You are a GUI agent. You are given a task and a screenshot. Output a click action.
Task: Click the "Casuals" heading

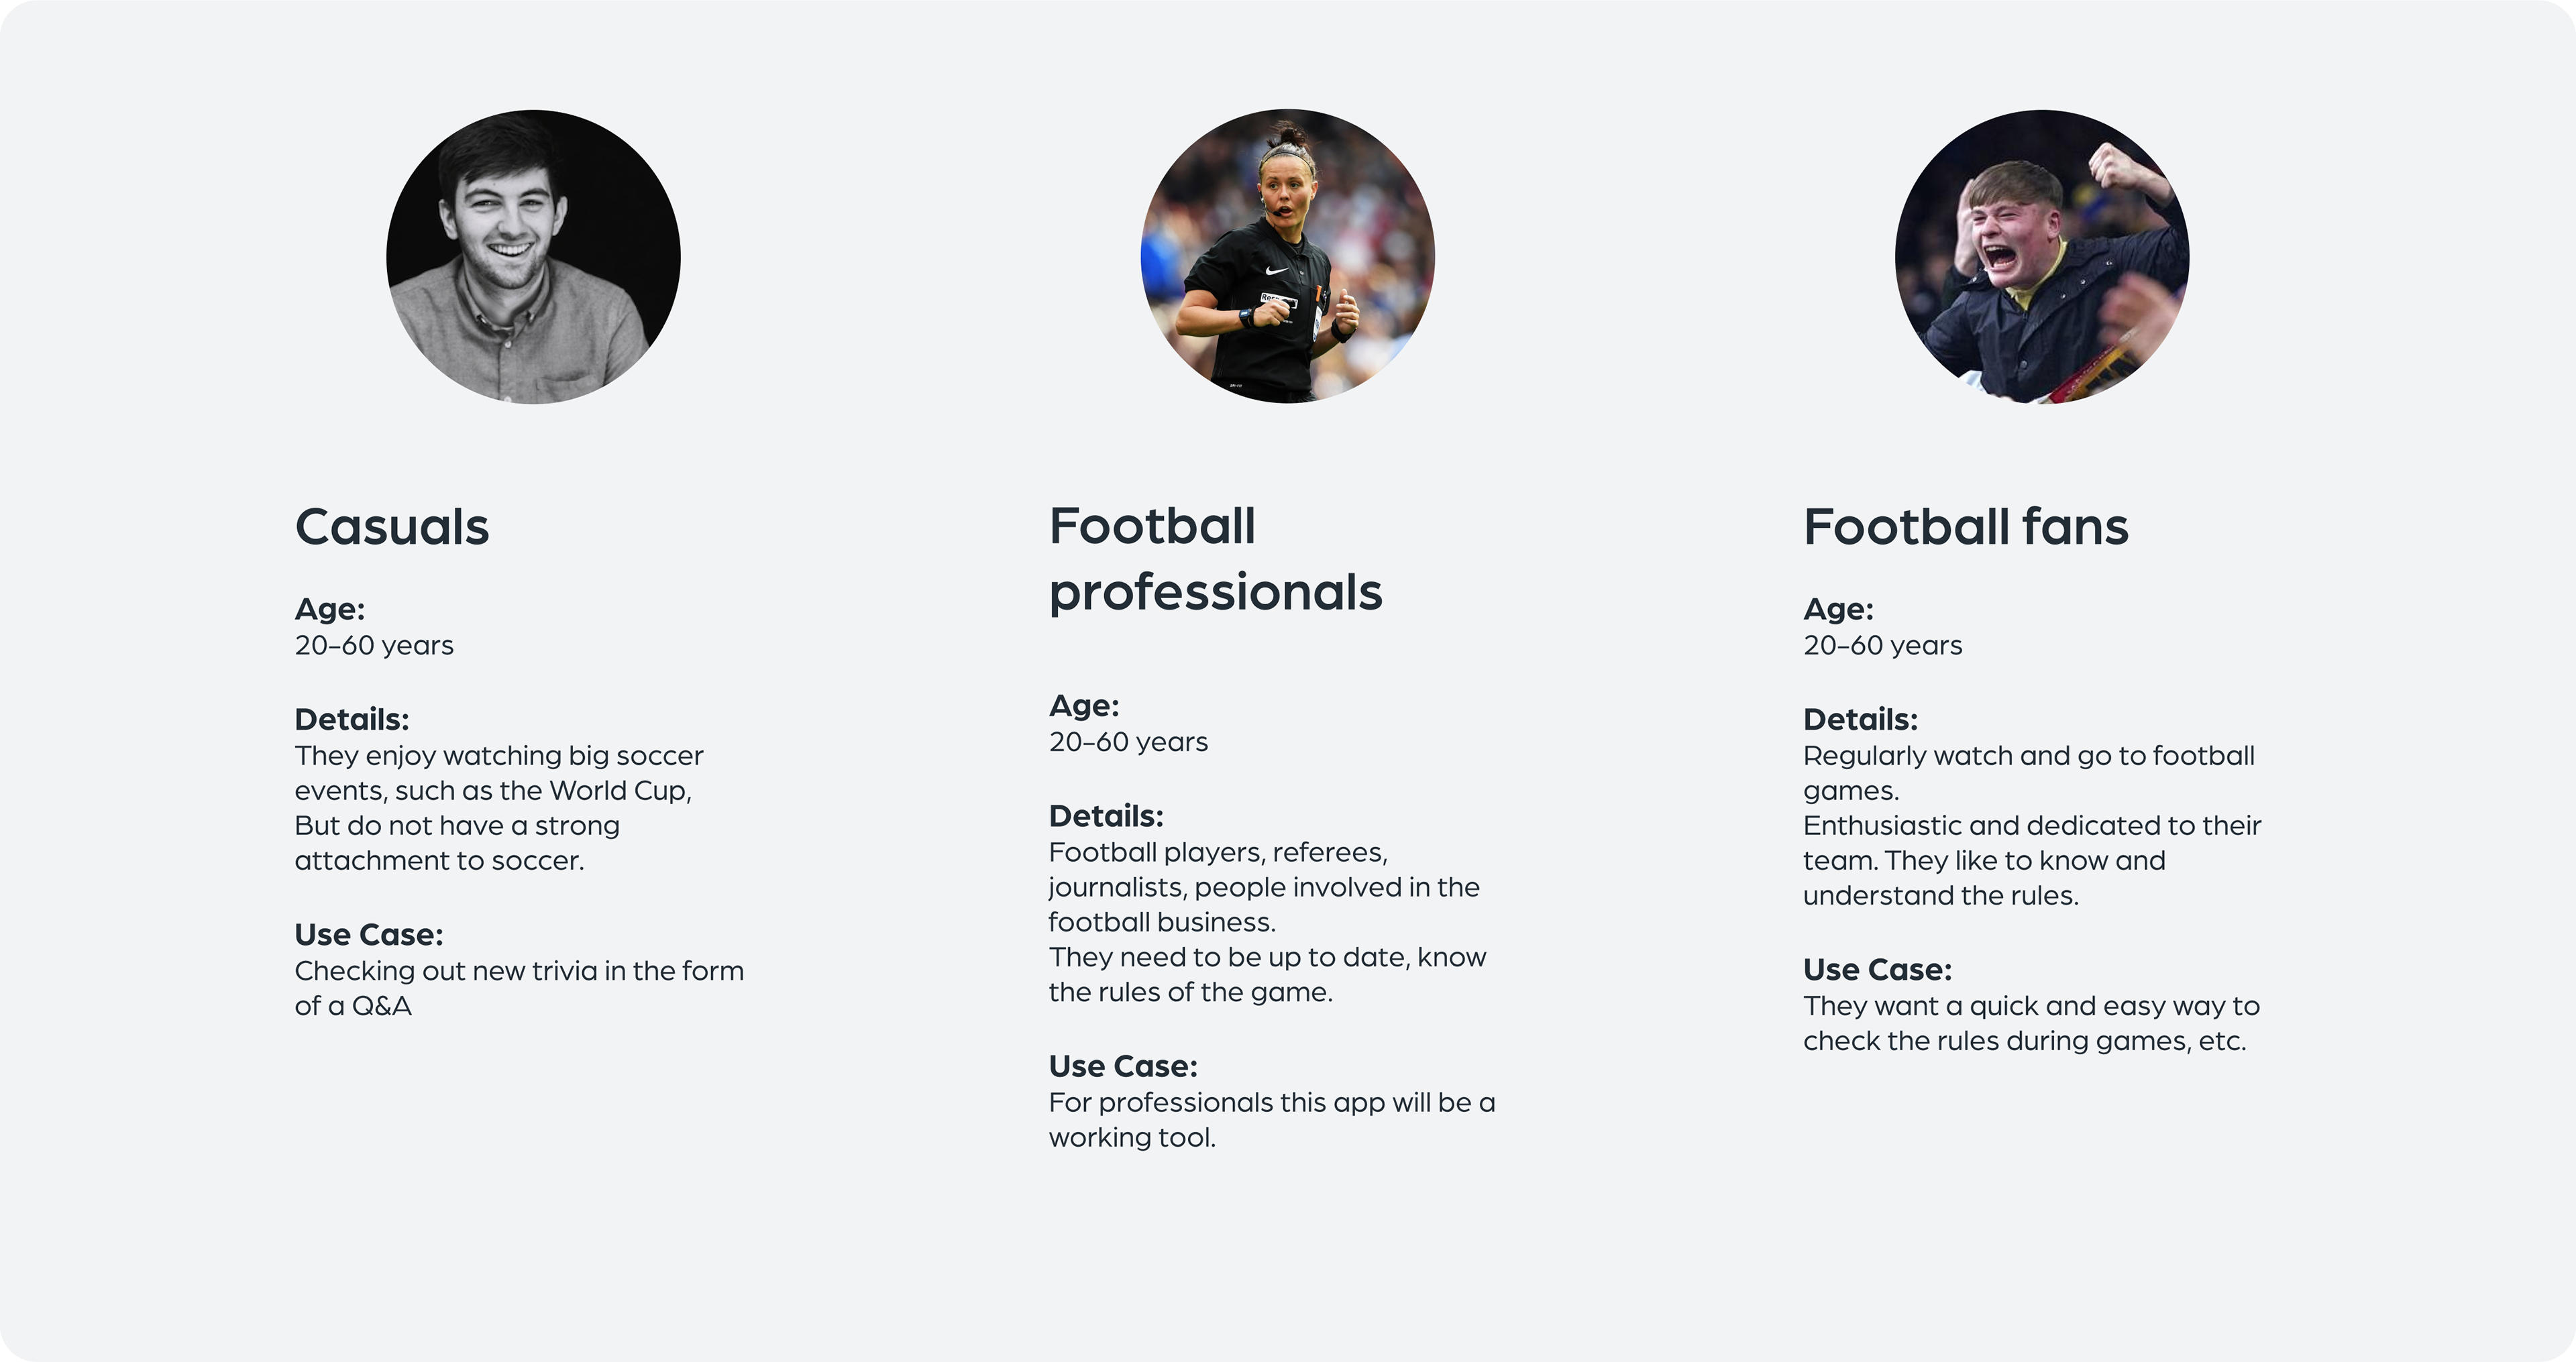click(392, 527)
